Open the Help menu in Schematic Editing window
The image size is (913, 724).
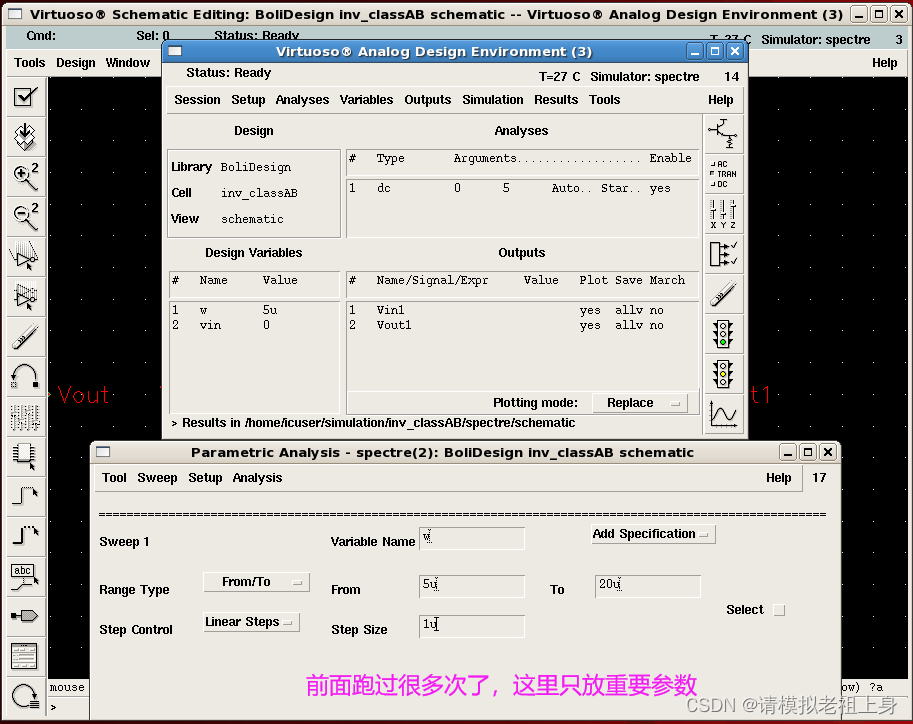tap(884, 62)
